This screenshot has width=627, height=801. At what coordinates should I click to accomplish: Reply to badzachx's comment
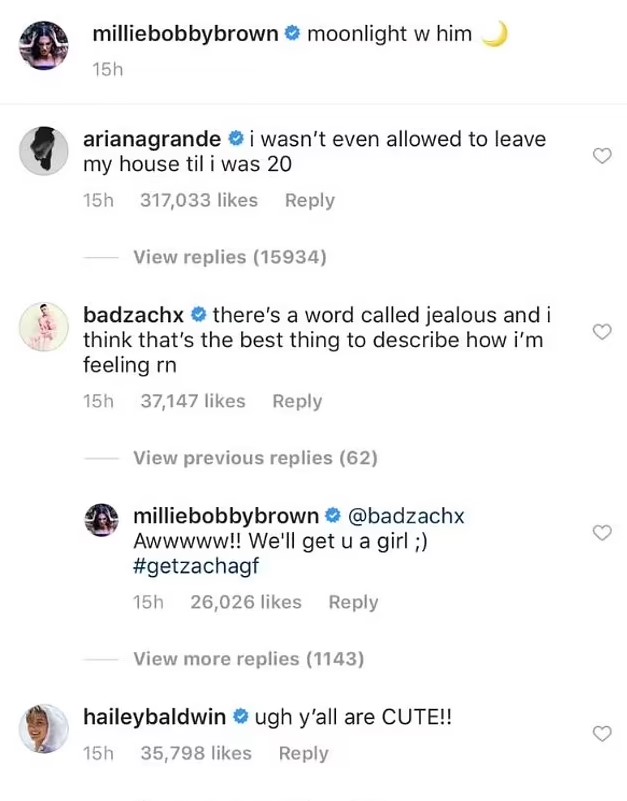297,401
